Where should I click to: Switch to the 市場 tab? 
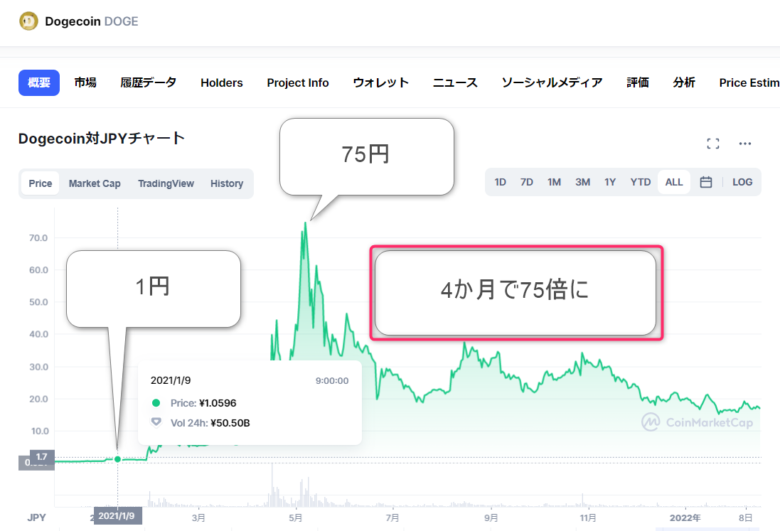click(86, 83)
